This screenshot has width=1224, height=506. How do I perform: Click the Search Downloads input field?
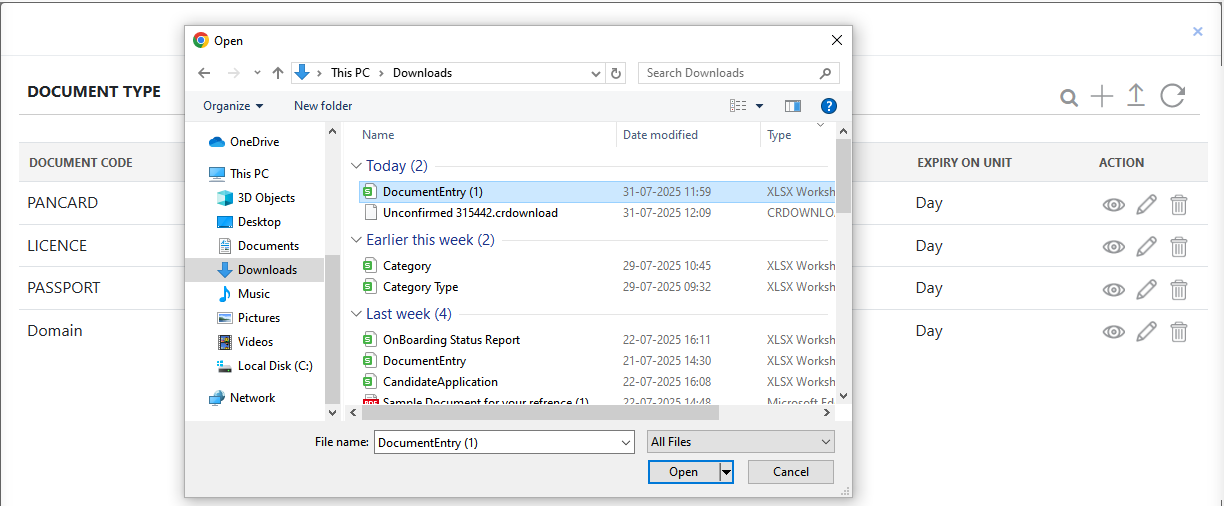point(730,73)
